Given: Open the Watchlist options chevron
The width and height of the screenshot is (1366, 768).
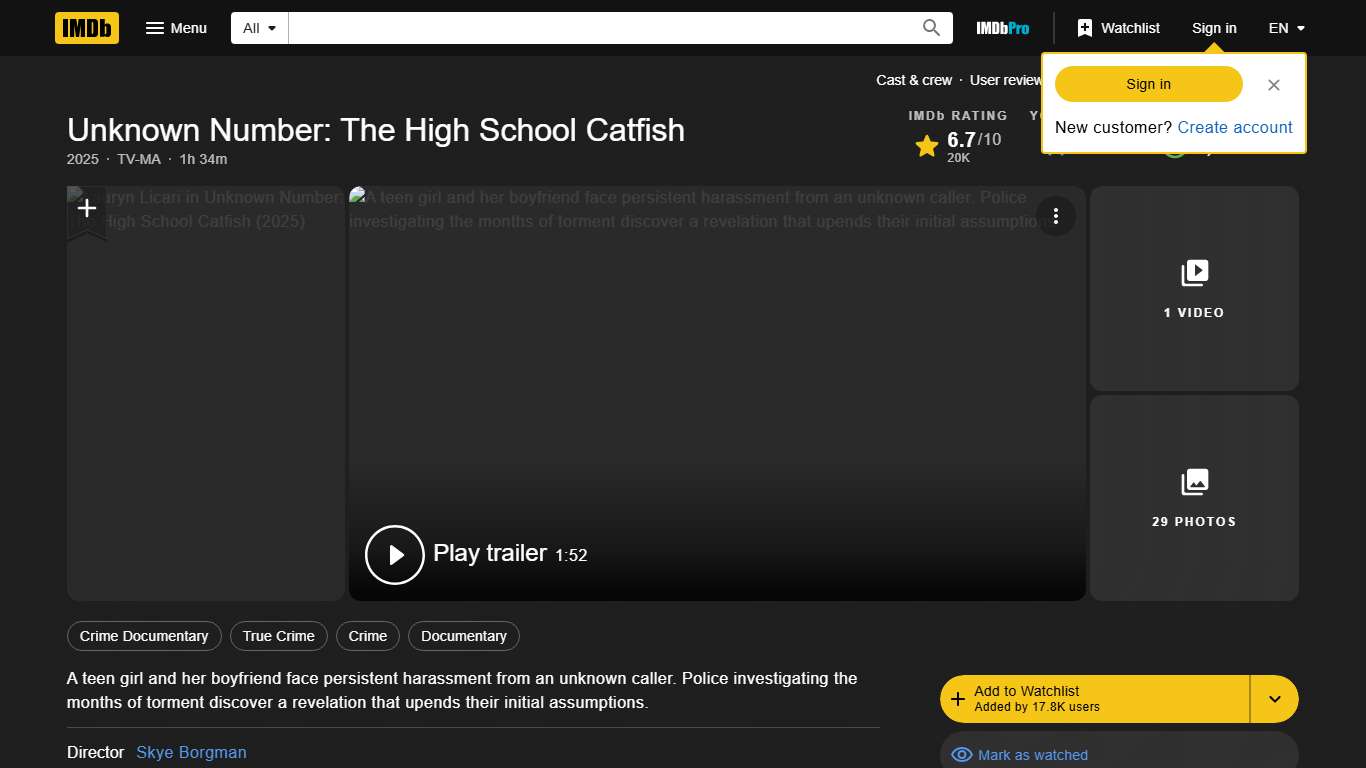Looking at the screenshot, I should click(1274, 698).
